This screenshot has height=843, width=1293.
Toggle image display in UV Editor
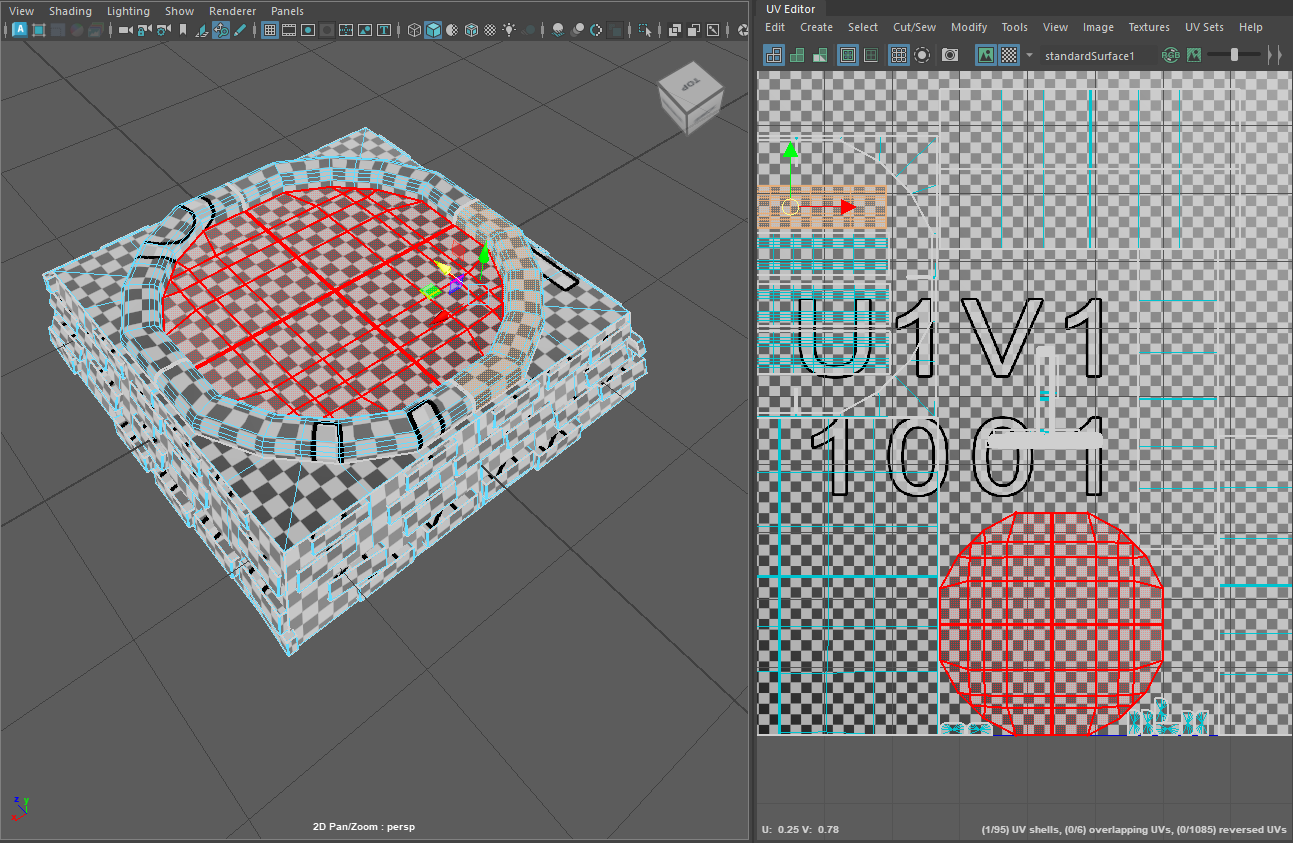point(986,55)
